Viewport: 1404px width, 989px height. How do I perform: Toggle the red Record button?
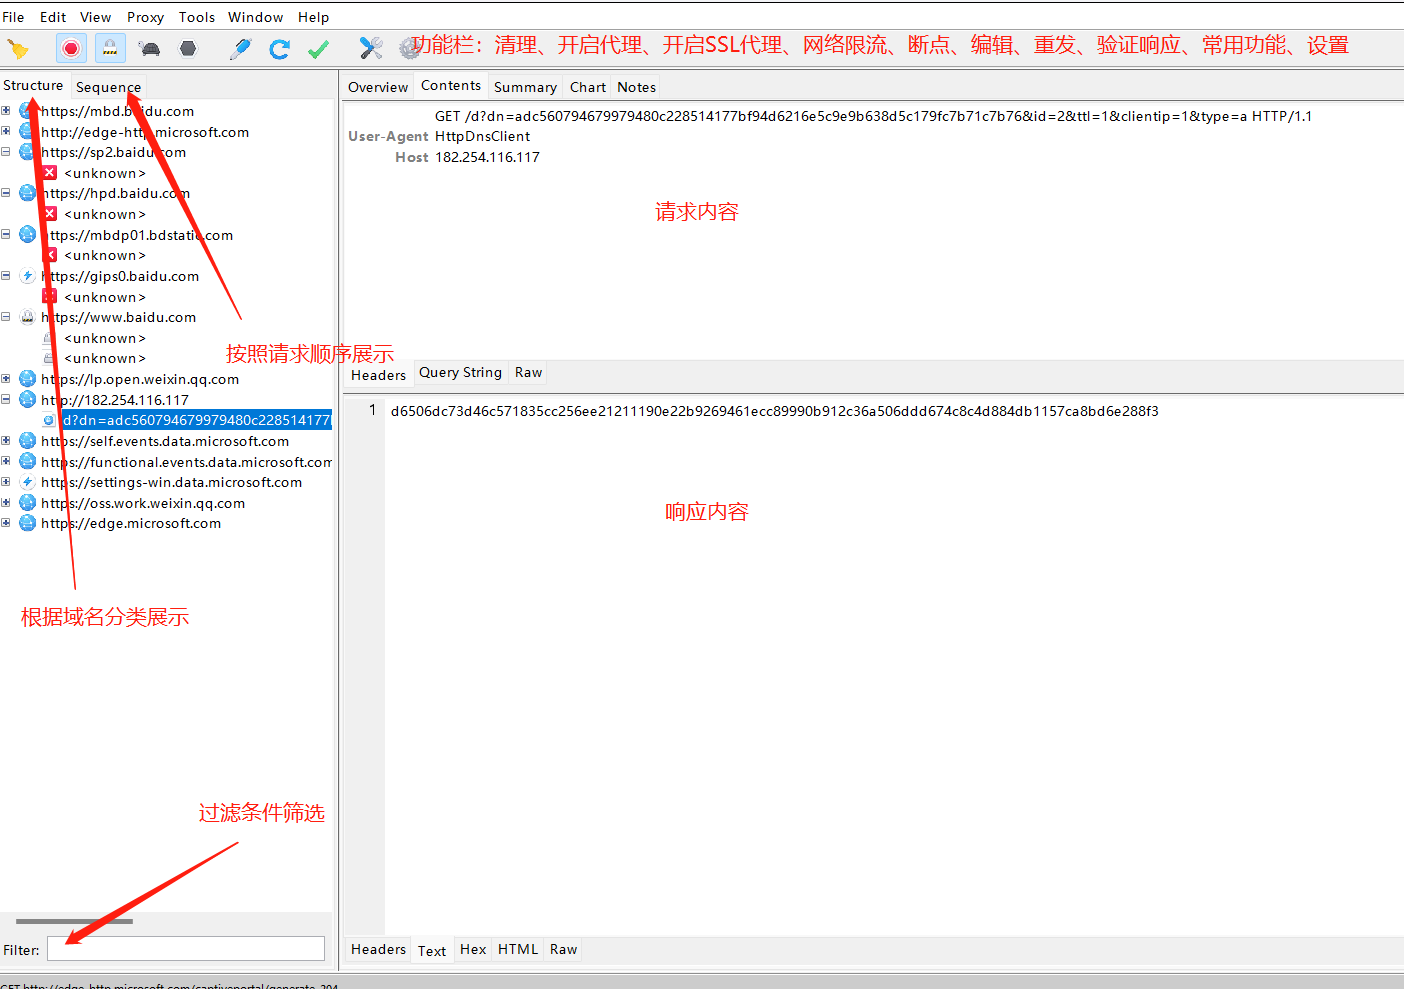(x=71, y=48)
